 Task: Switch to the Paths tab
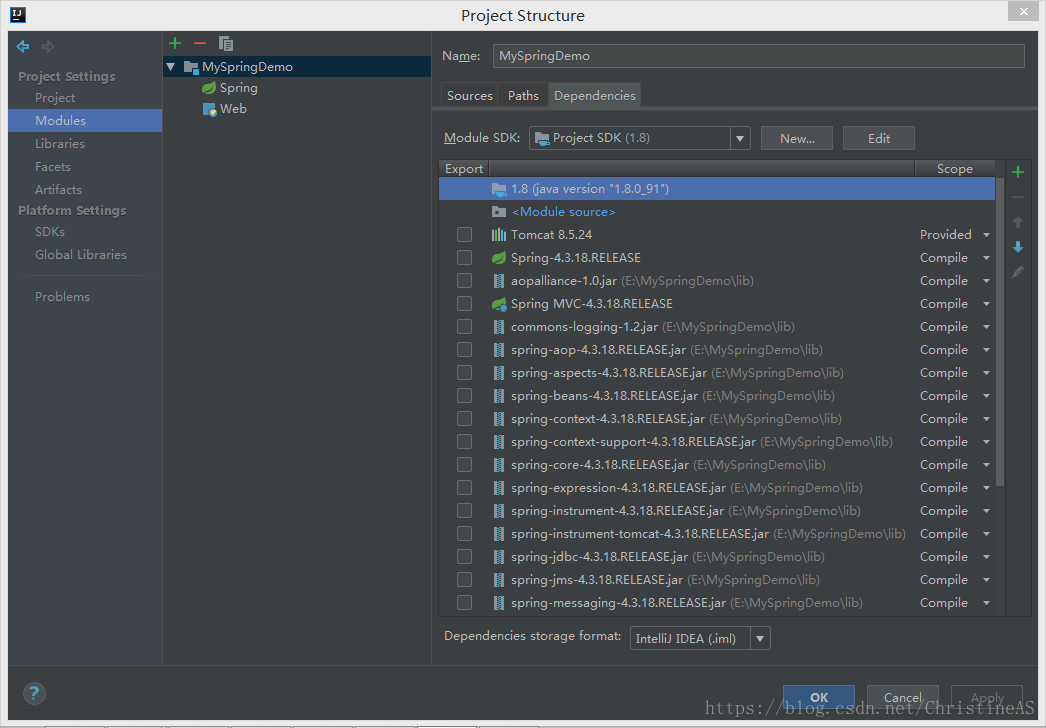coord(523,95)
